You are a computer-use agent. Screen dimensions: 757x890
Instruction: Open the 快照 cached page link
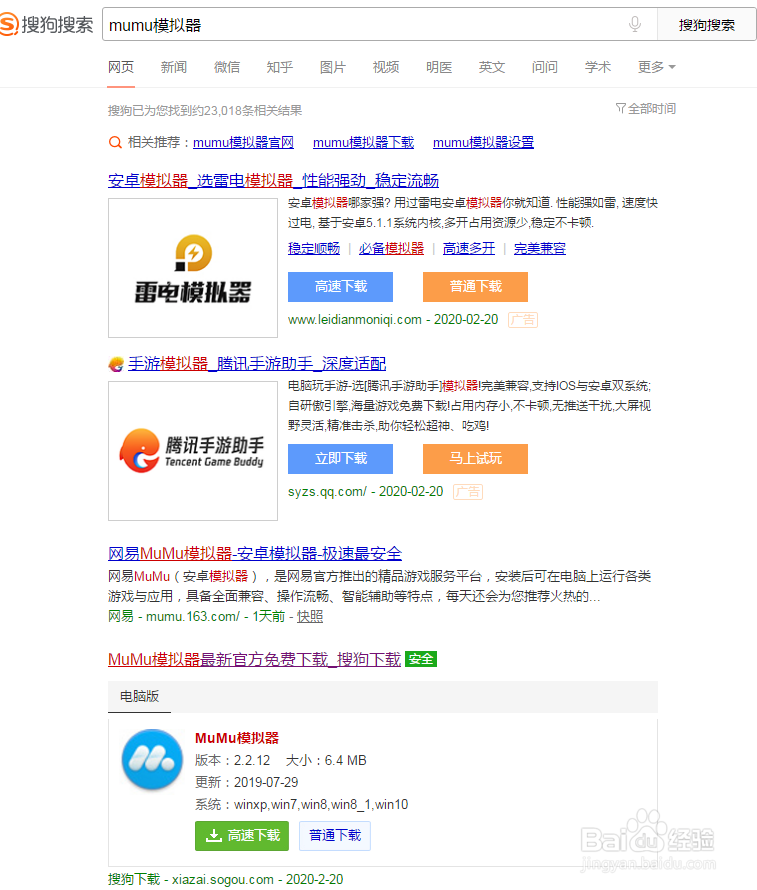pyautogui.click(x=310, y=616)
